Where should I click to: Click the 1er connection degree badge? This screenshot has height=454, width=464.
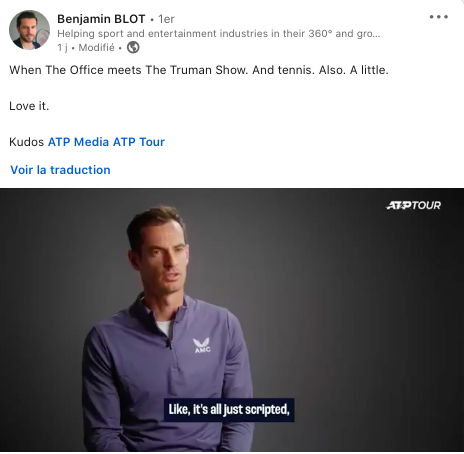pyautogui.click(x=166, y=19)
